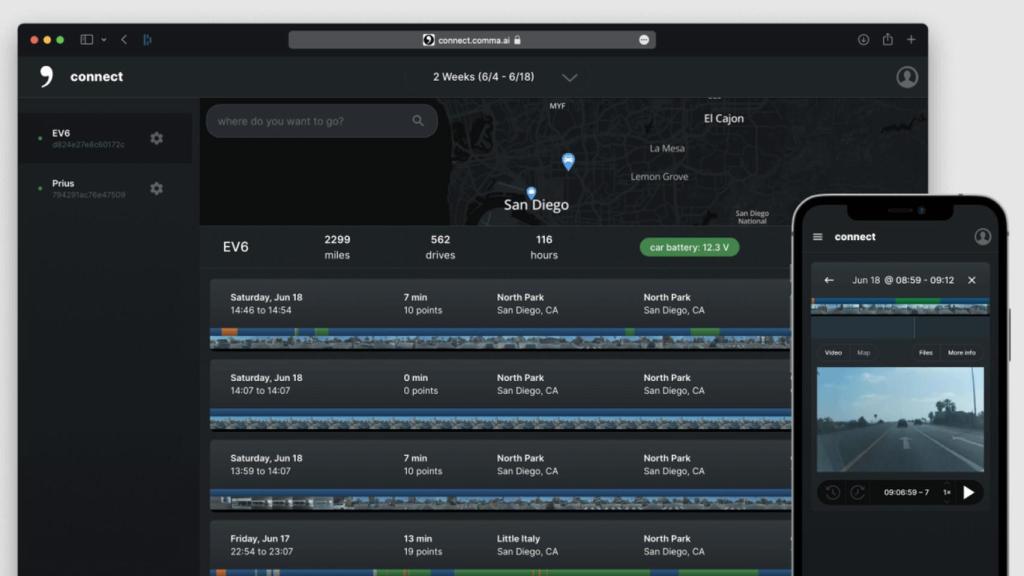Click the blue car marker on the map
Image resolution: width=1024 pixels, height=576 pixels.
(568, 161)
